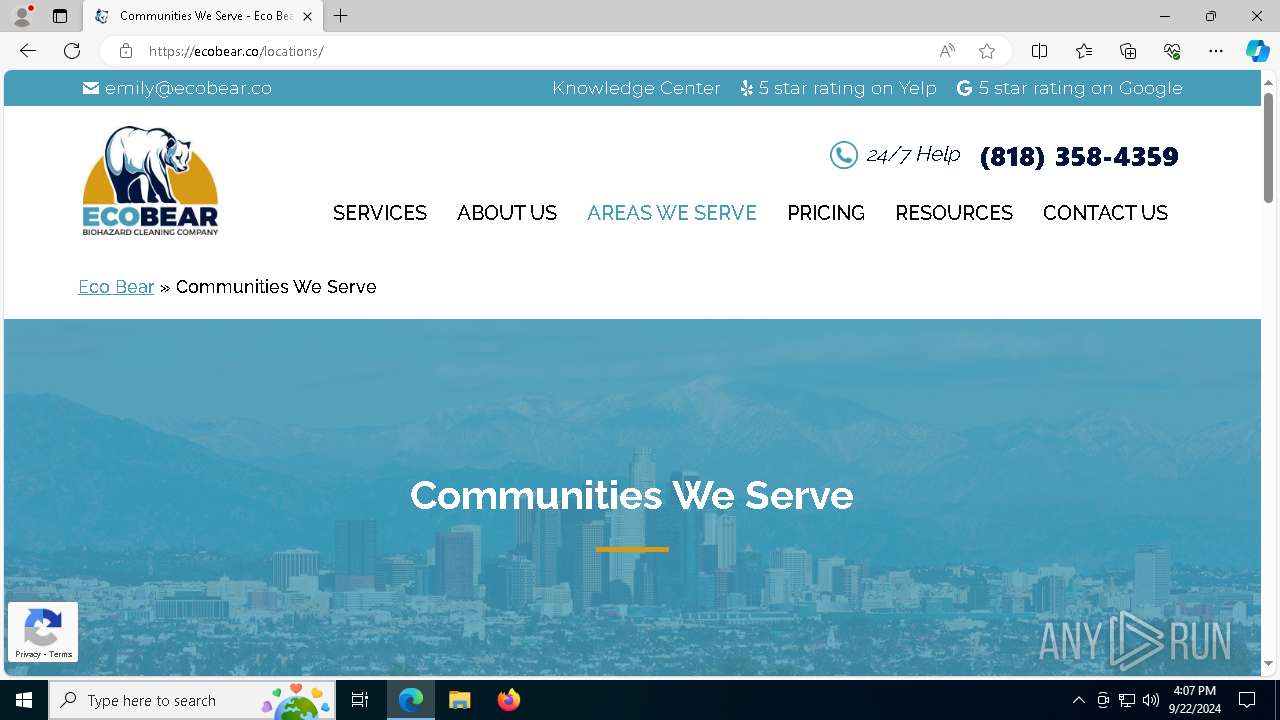Open Task View on taskbar
This screenshot has width=1280, height=720.
pyautogui.click(x=360, y=700)
